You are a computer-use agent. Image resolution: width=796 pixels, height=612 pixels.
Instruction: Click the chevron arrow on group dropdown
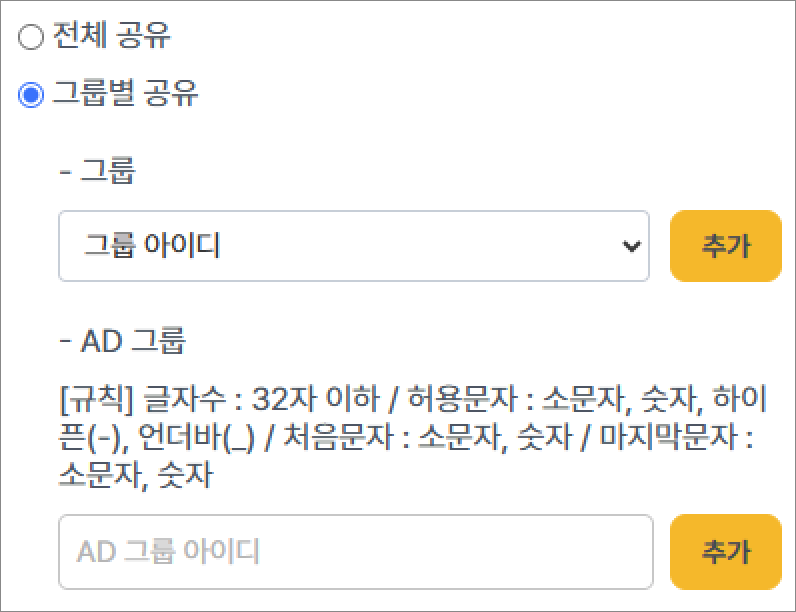631,246
